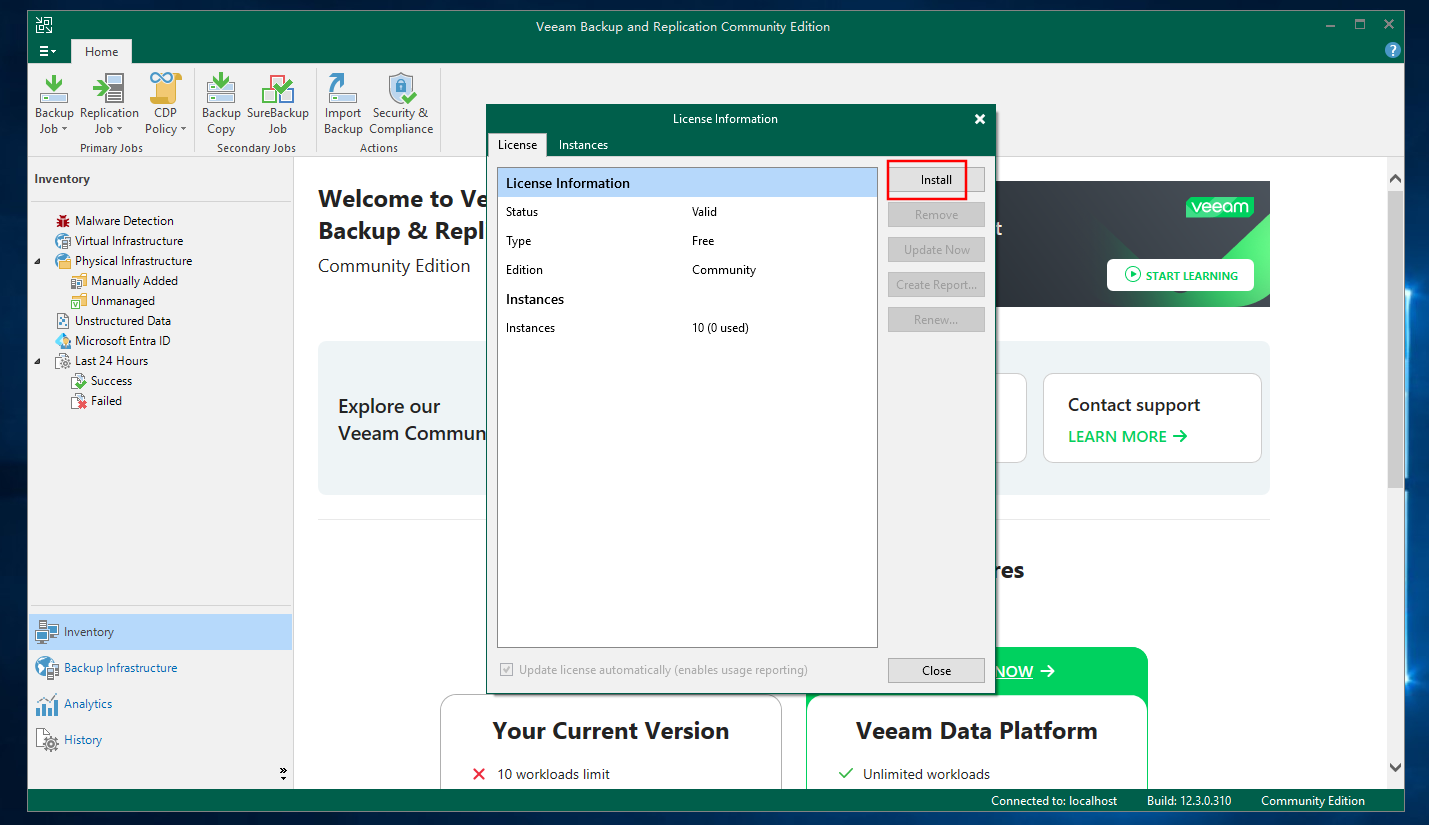The width and height of the screenshot is (1429, 825).
Task: Click Community Edition in status bar
Action: point(1313,801)
